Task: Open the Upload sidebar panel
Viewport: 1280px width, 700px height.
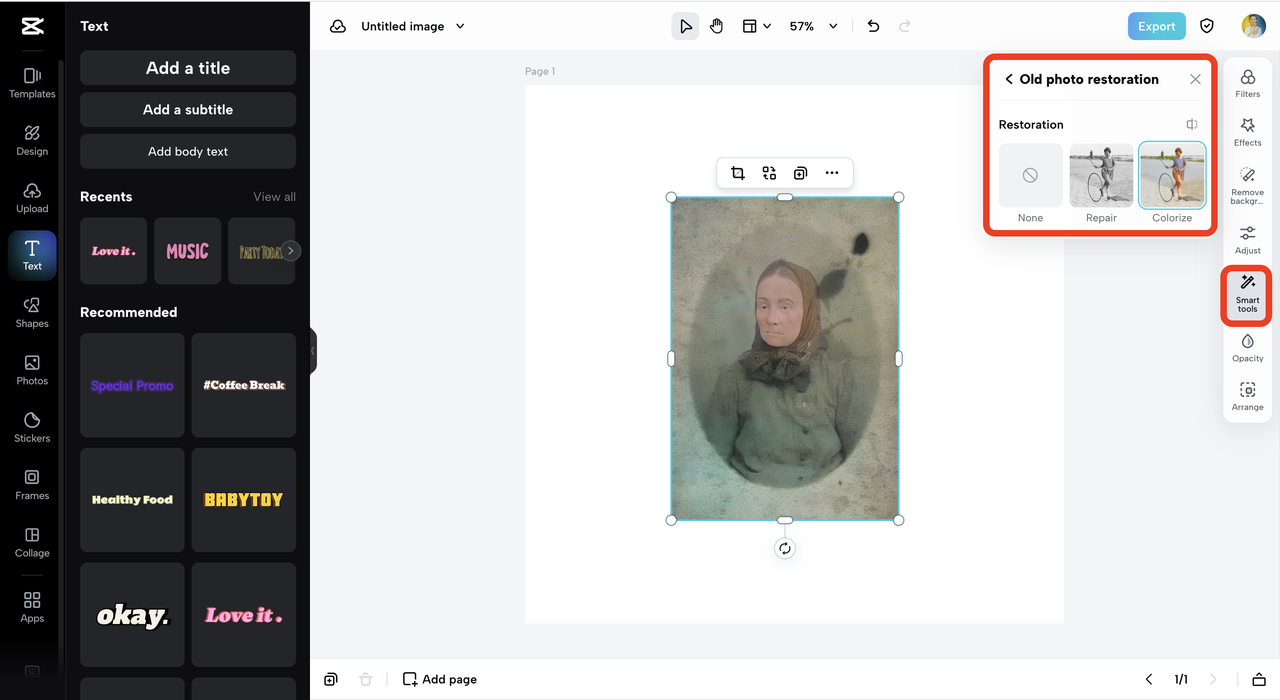Action: [32, 198]
